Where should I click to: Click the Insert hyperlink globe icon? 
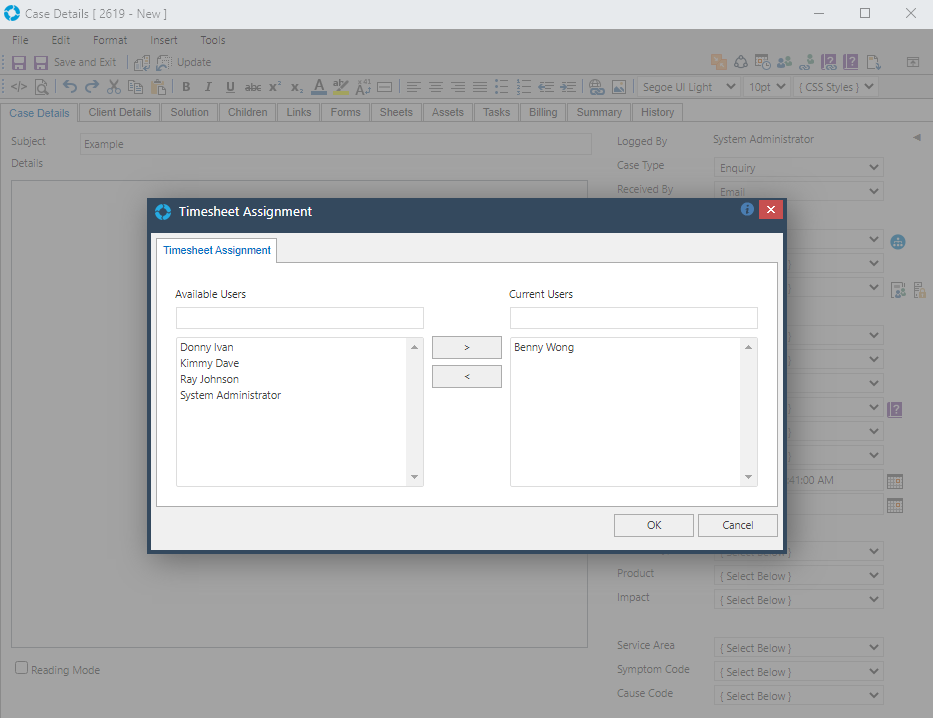[x=596, y=87]
